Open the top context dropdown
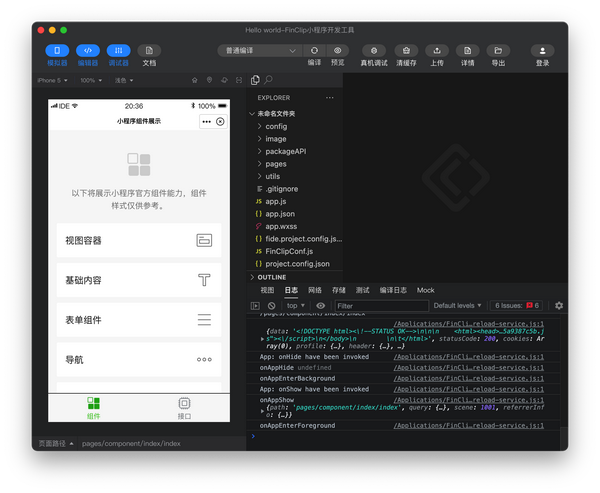Image resolution: width=600 pixels, height=493 pixels. tap(295, 305)
